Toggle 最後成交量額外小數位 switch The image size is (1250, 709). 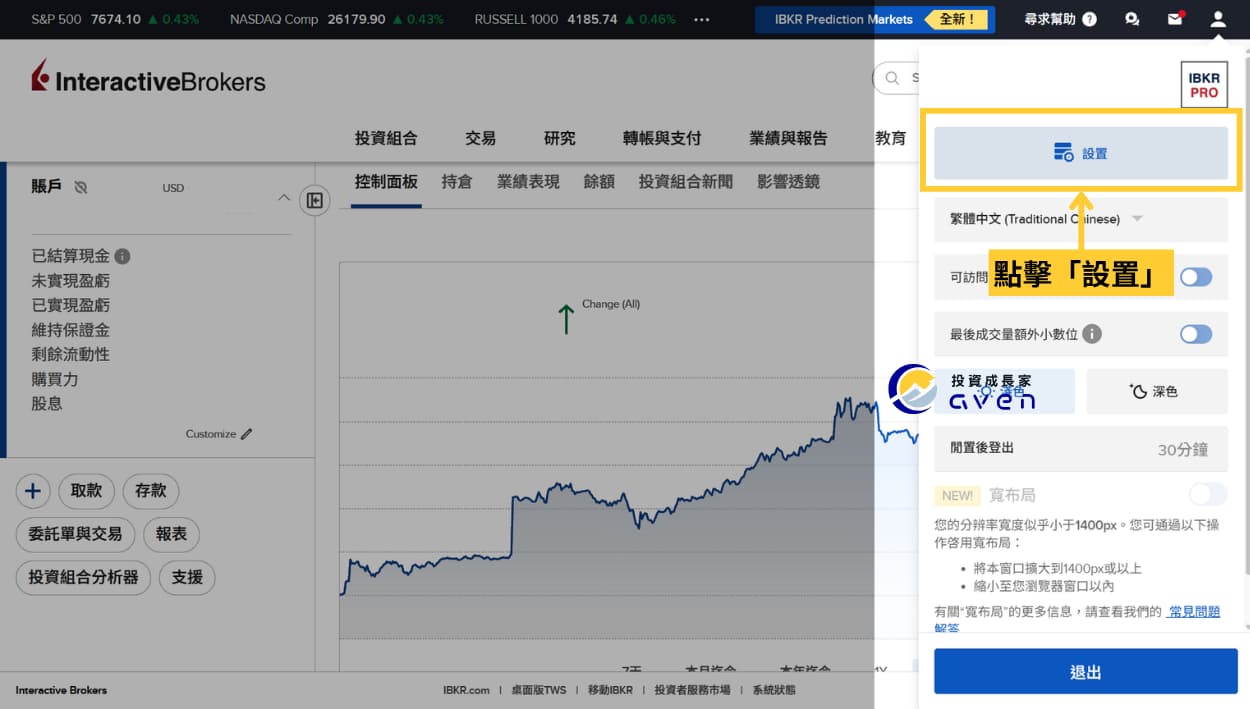(x=1196, y=334)
